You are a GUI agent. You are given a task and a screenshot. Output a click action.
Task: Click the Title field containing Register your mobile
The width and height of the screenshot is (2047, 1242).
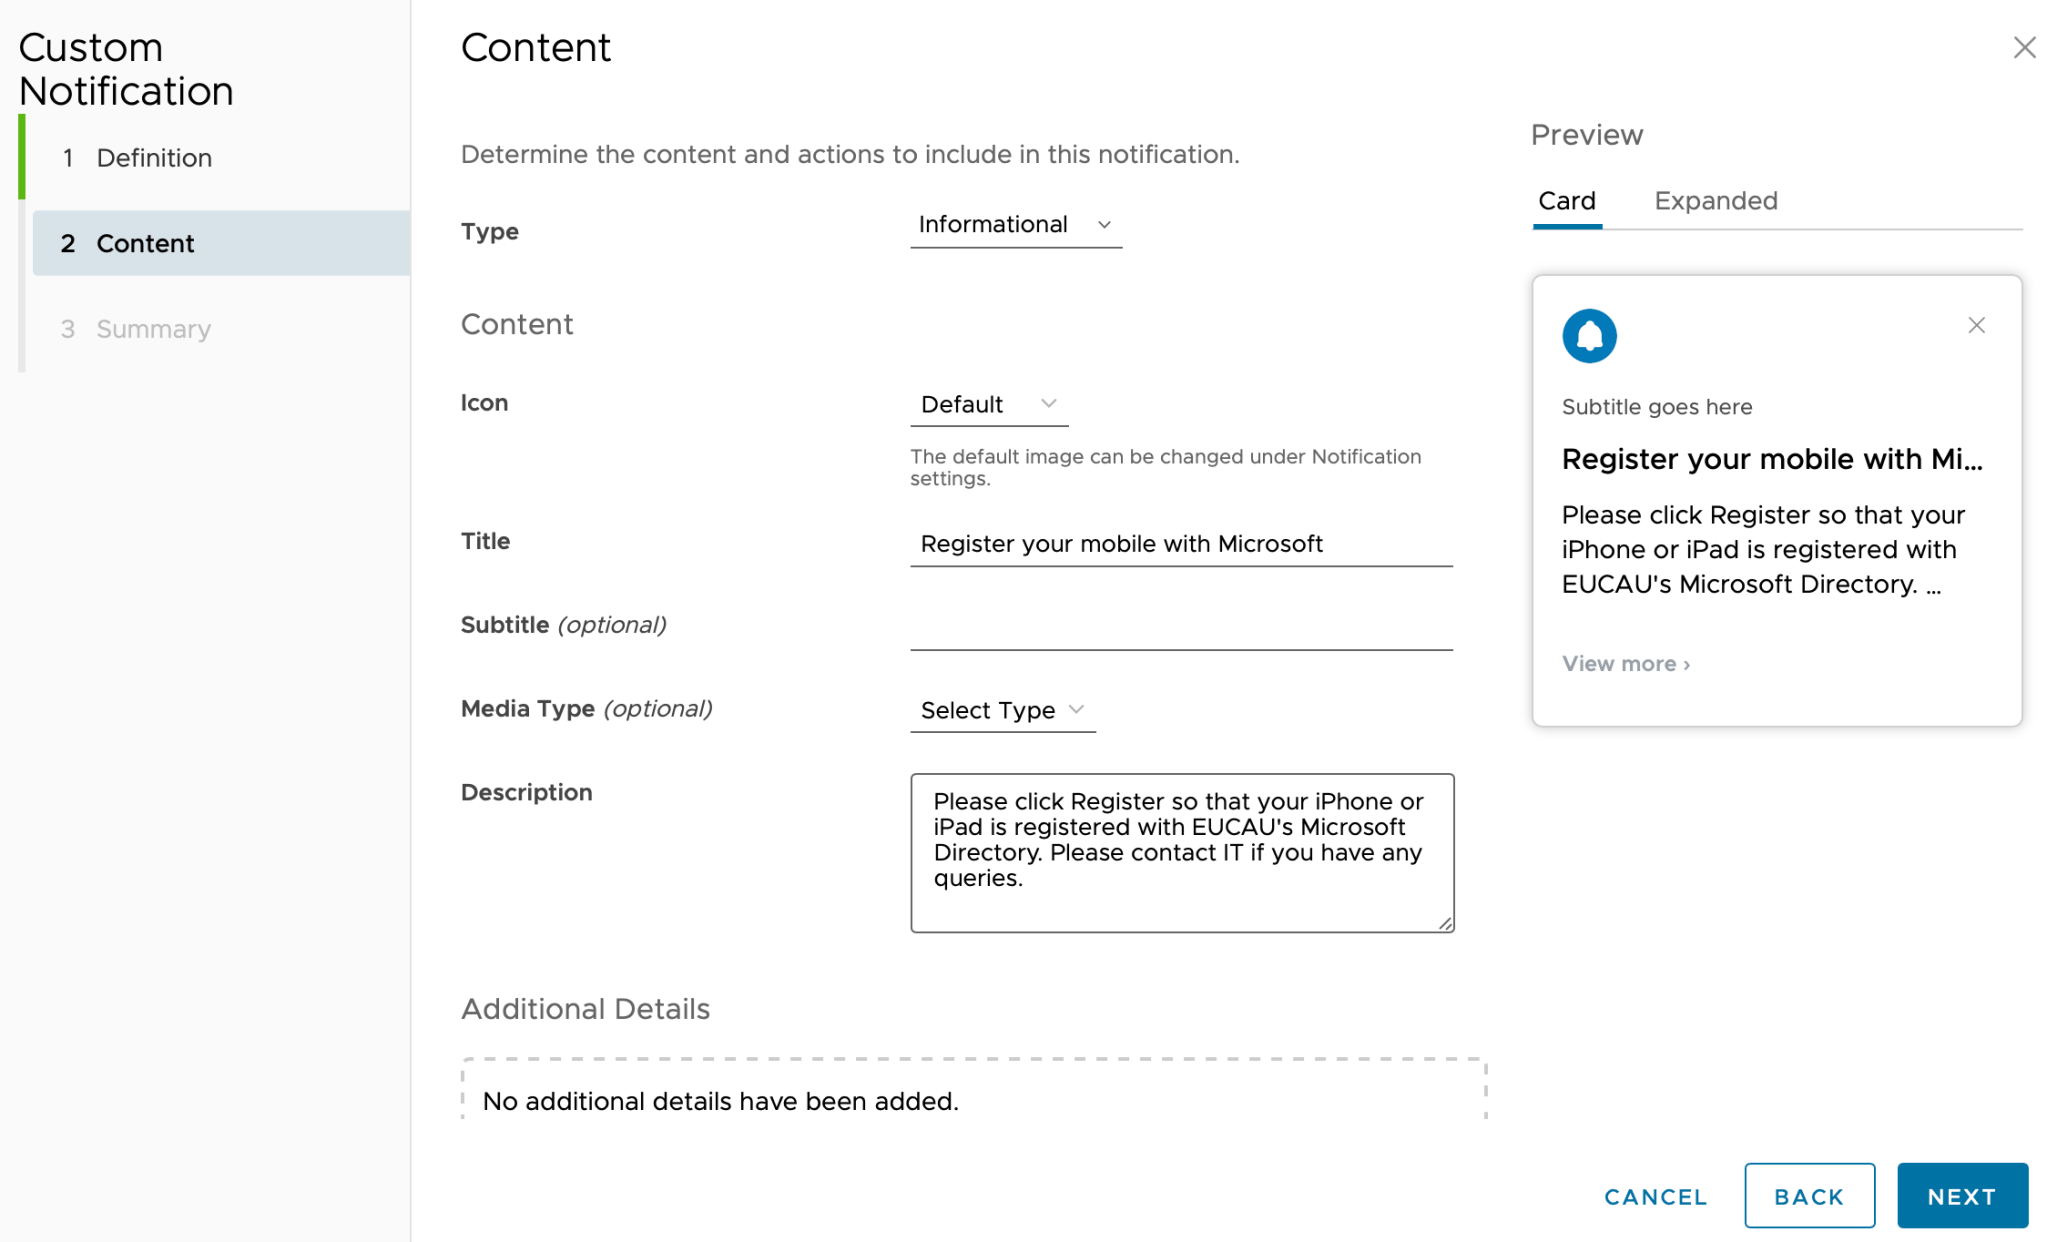tap(1180, 543)
